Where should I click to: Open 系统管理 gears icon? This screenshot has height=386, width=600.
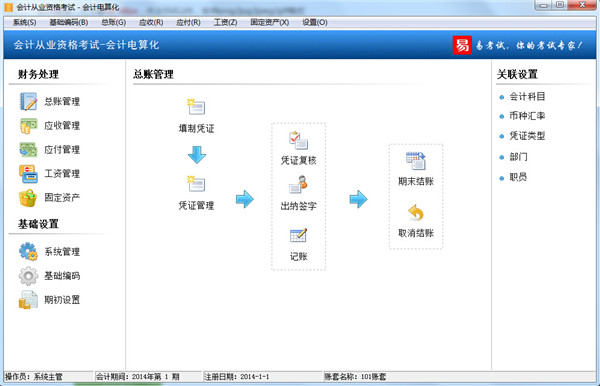point(28,252)
